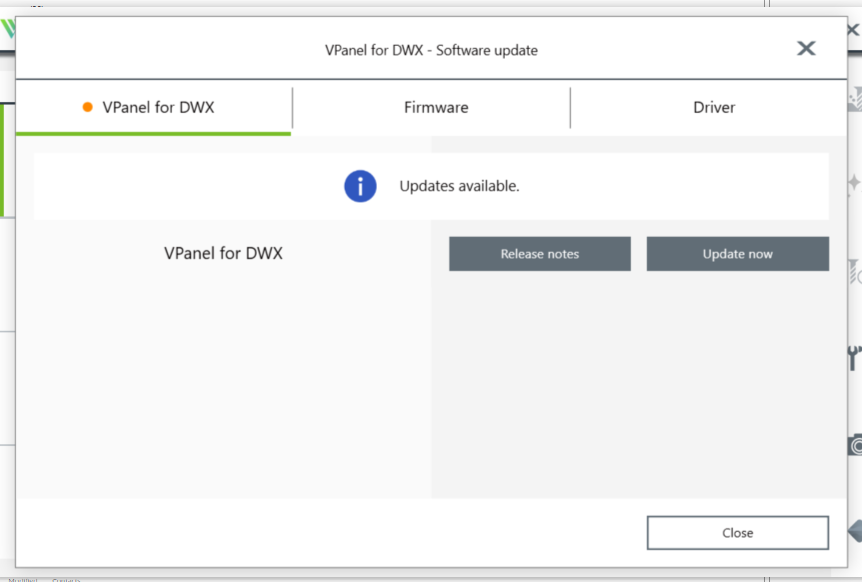Image resolution: width=862 pixels, height=582 pixels.
Task: Click the Update now button
Action: 737,254
